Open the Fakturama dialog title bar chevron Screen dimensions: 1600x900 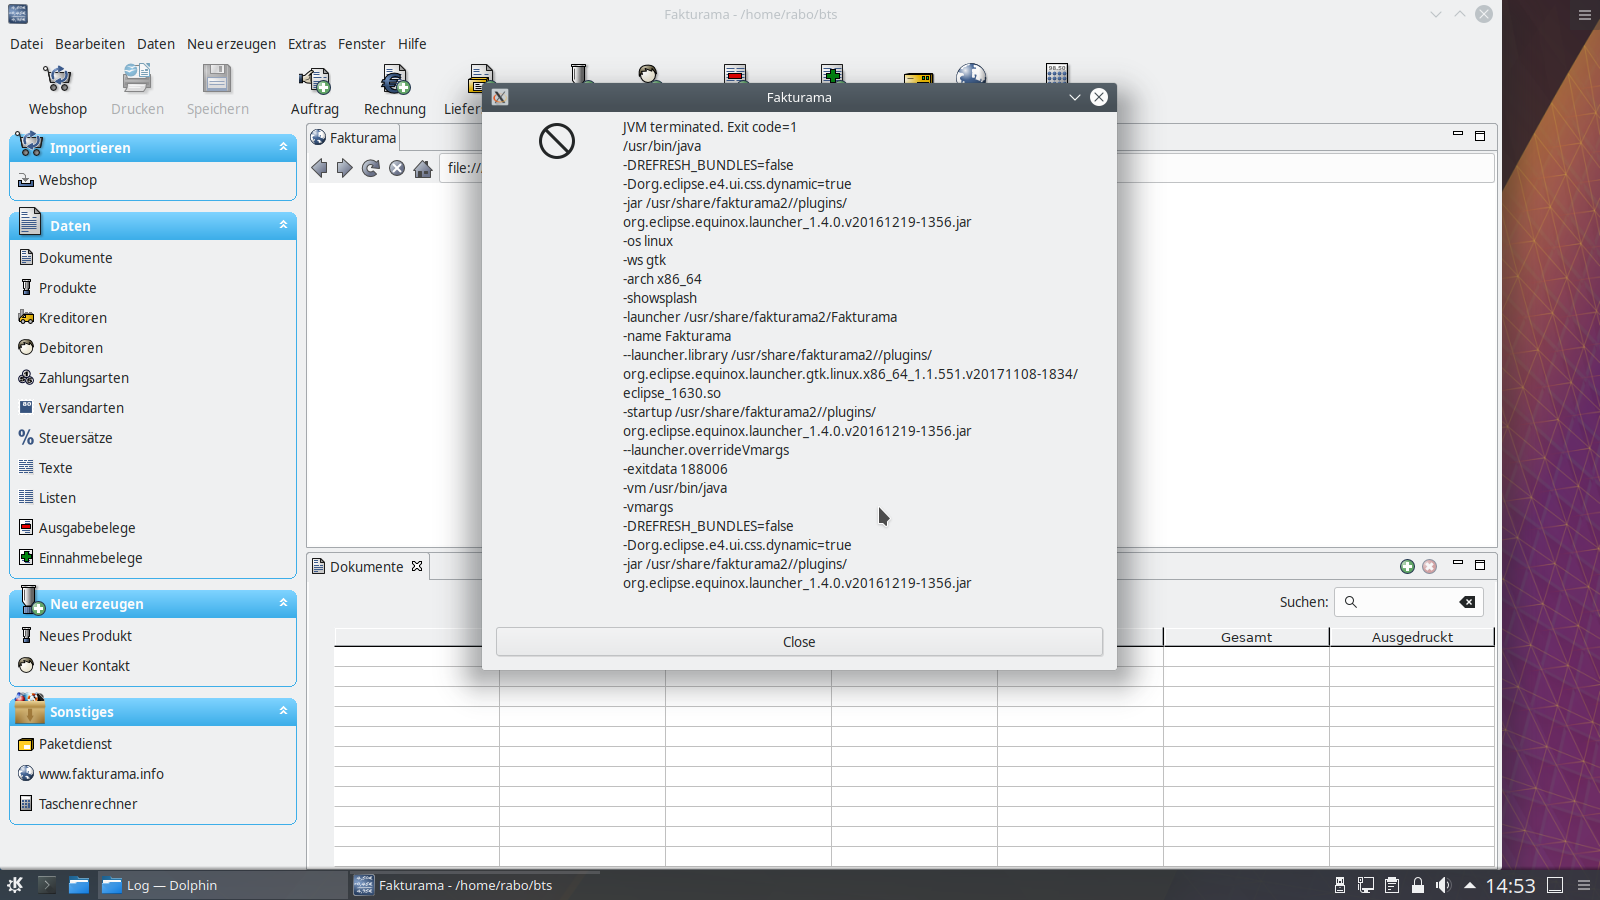(x=1075, y=97)
